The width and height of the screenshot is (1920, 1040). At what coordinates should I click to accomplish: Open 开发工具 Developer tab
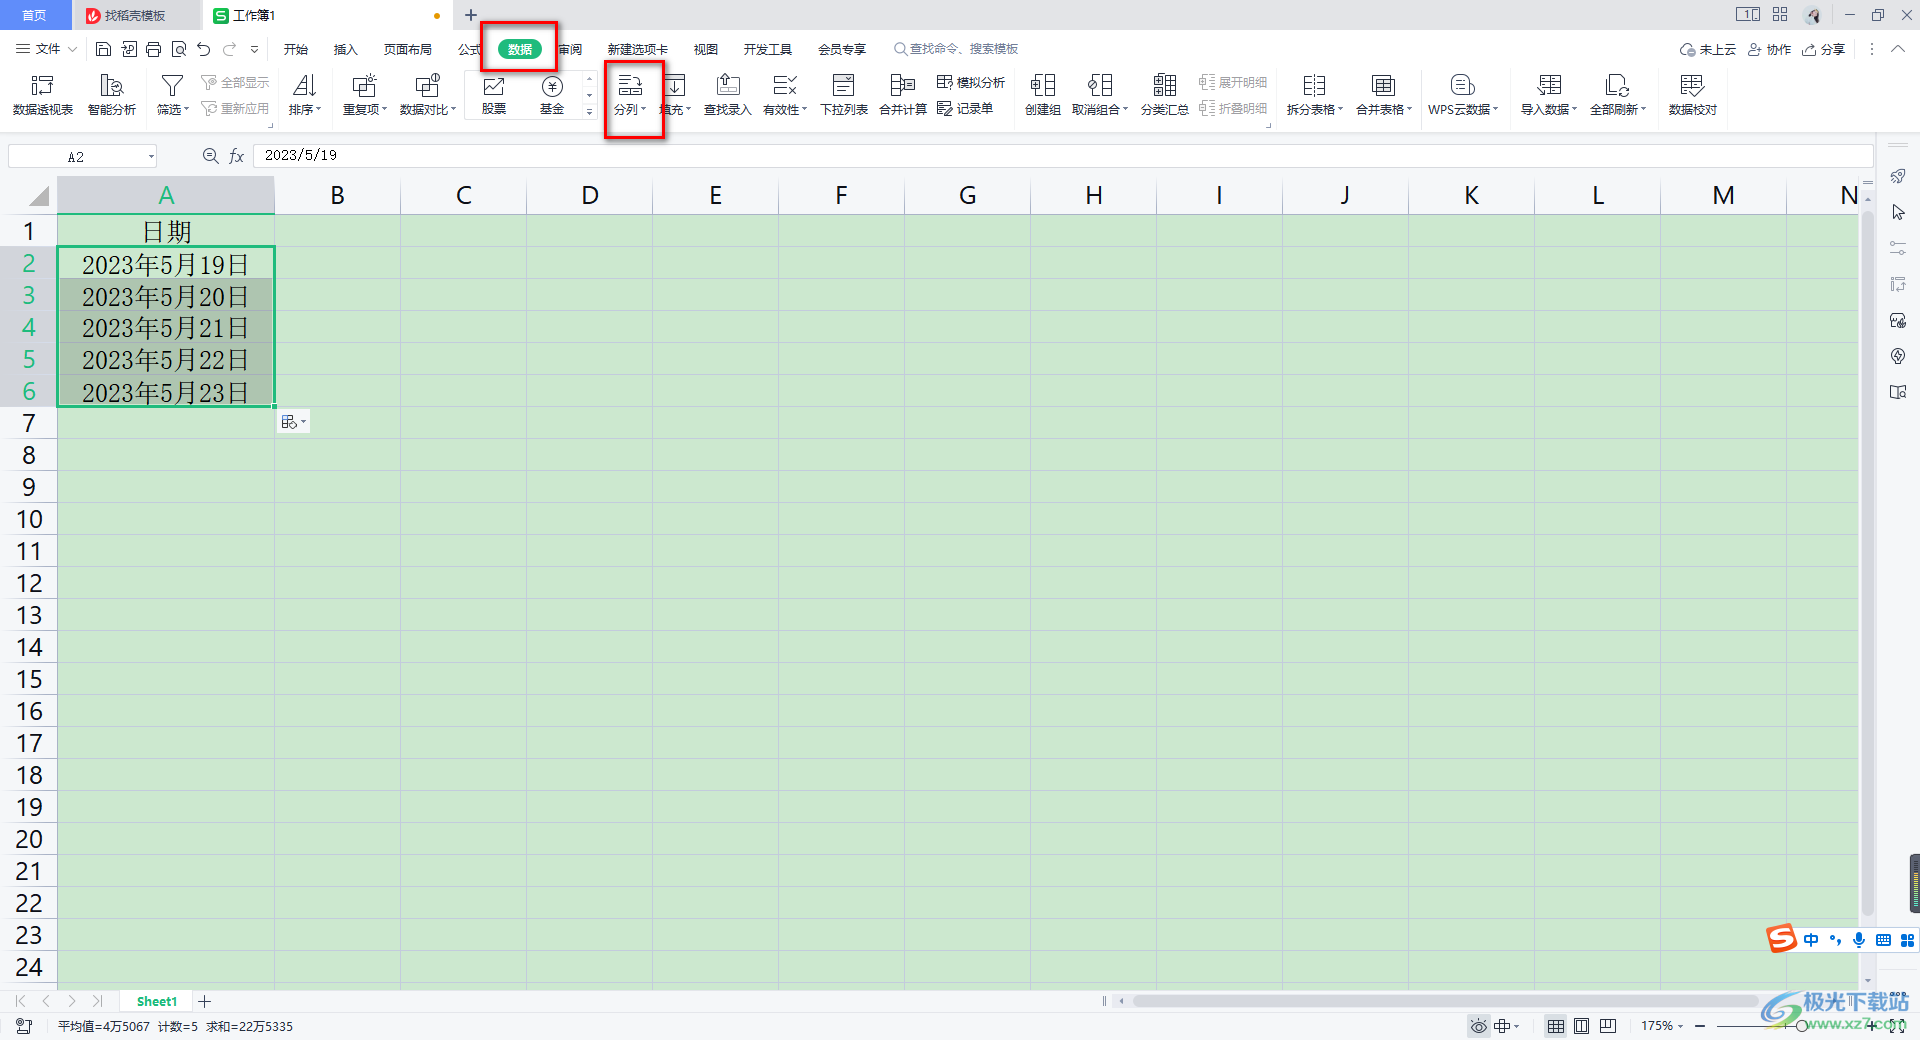pyautogui.click(x=768, y=49)
